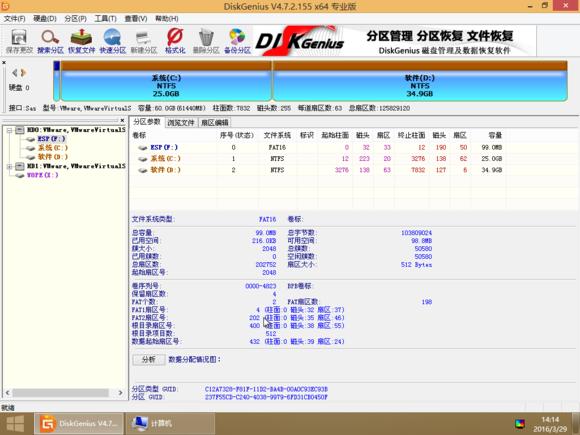Launch the Recover Files tool
This screenshot has width=580, height=435.
81,41
